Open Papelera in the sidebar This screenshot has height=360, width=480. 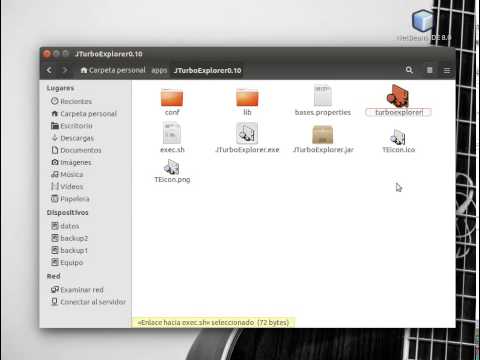70,199
